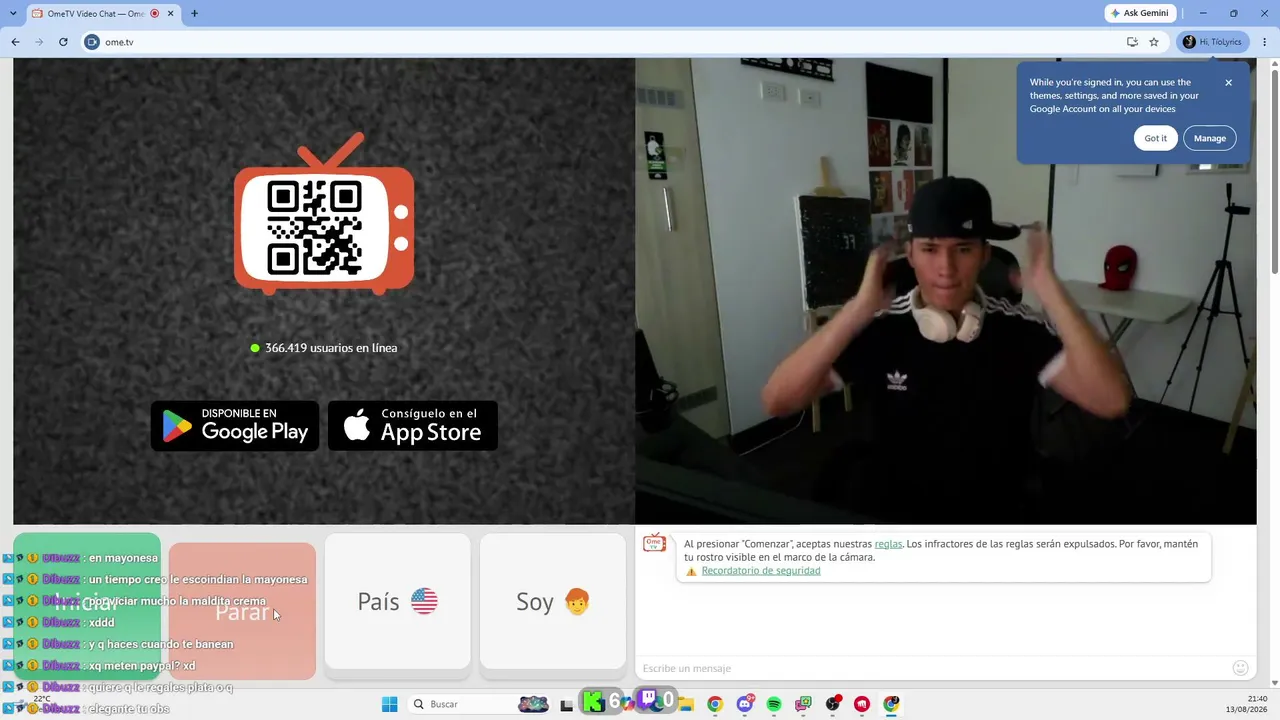
Task: Open the País country selector
Action: (397, 601)
